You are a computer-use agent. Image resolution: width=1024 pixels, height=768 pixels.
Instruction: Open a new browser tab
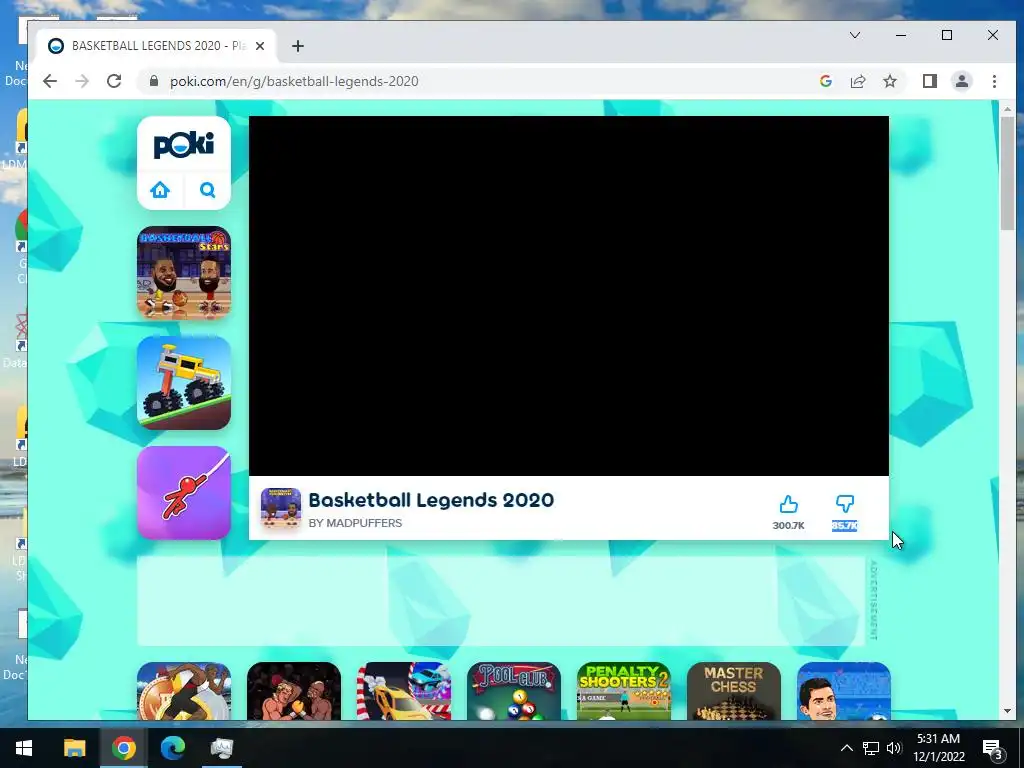298,46
